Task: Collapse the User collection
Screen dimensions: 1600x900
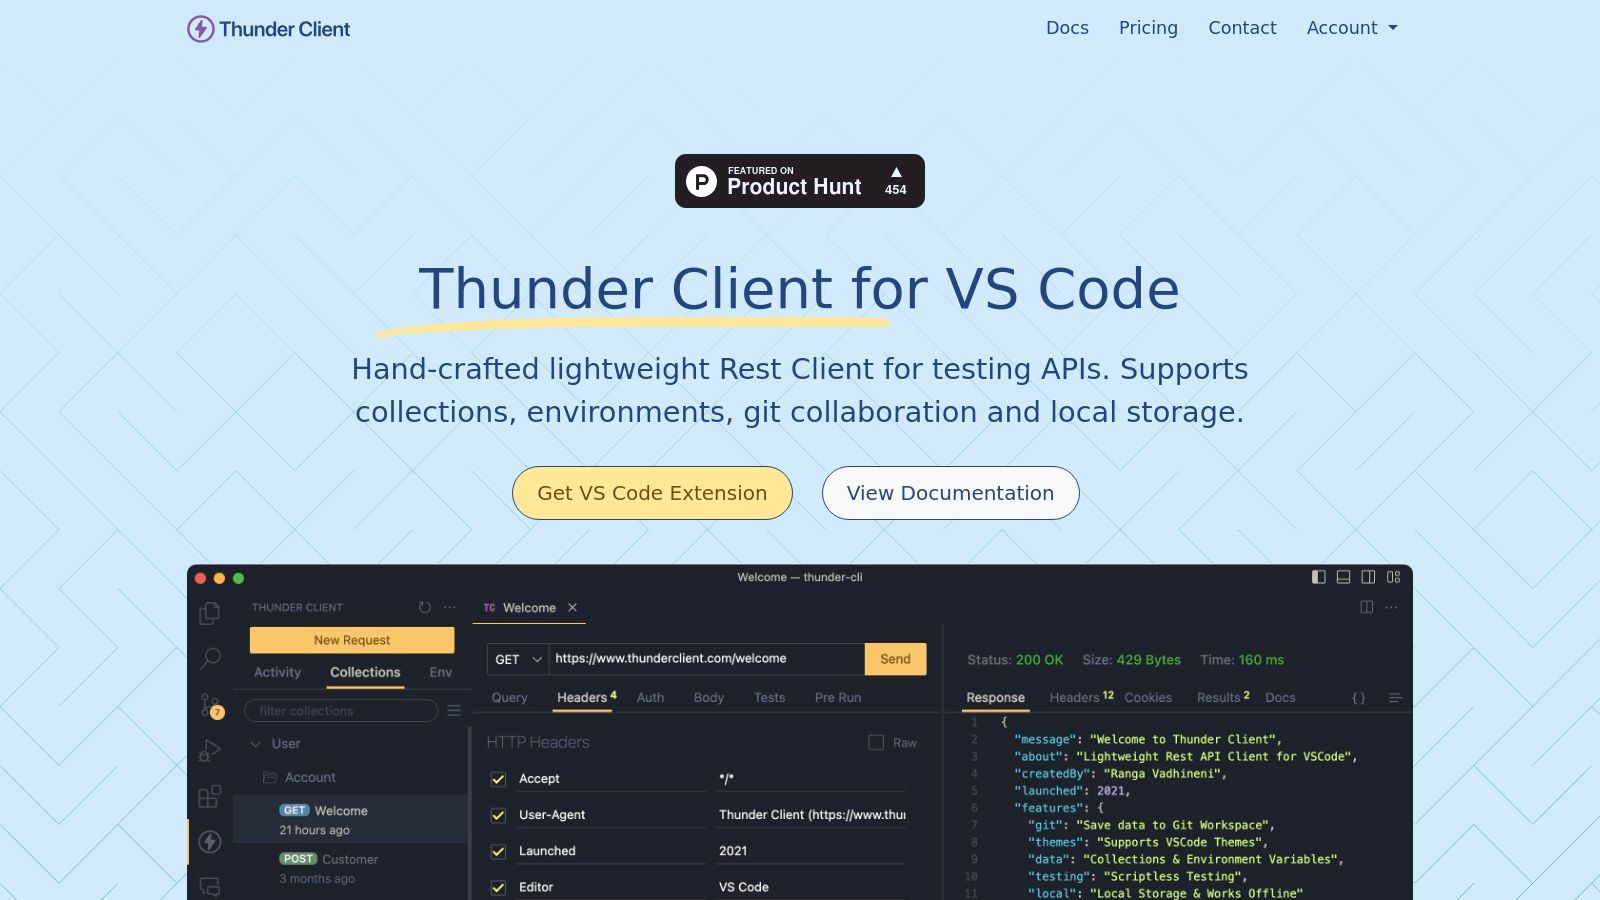Action: pyautogui.click(x=257, y=744)
